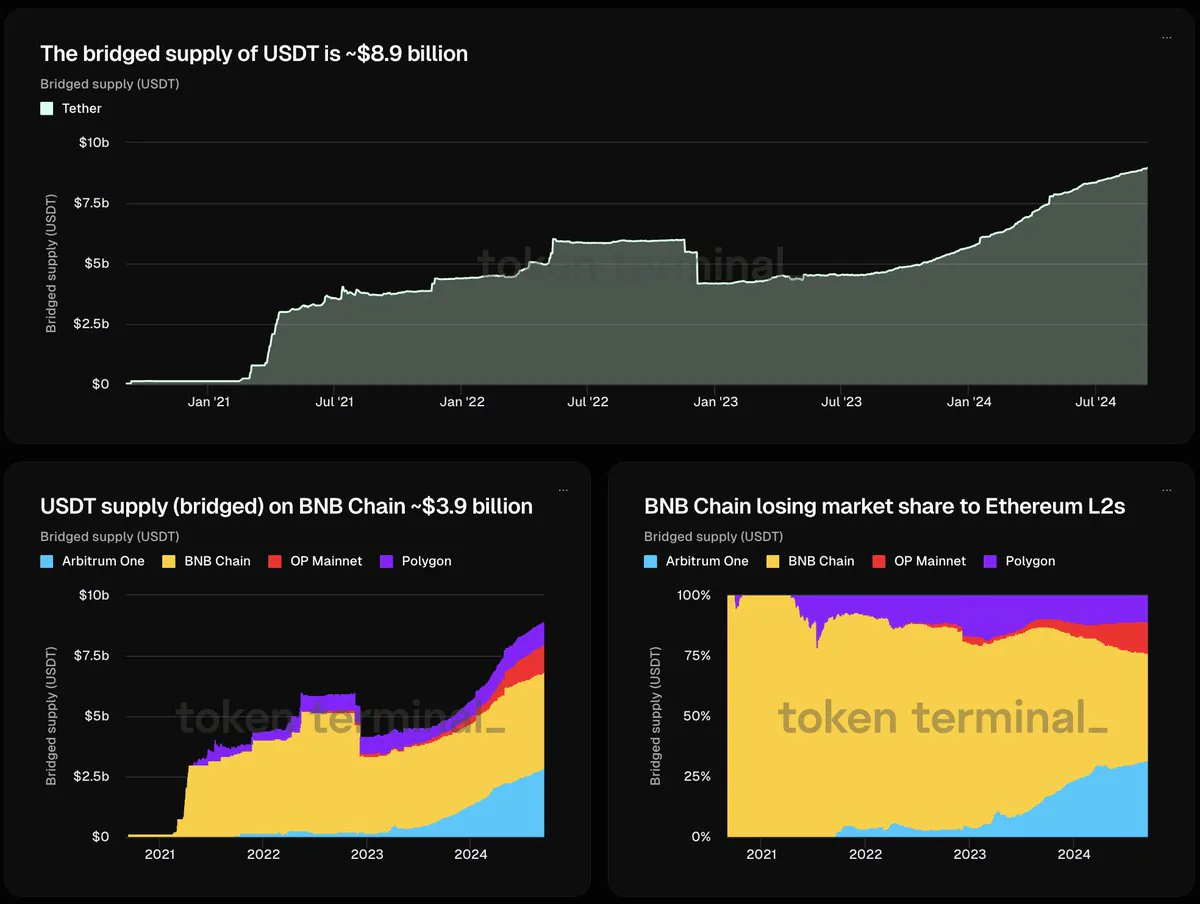Click the Jan '23 date label
This screenshot has height=904, width=1200.
[x=716, y=402]
